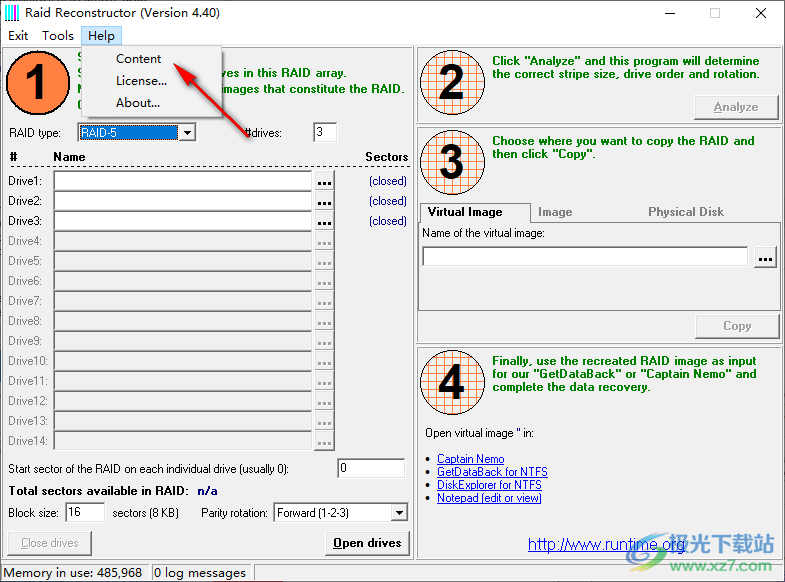Click the virtual image name field
The height and width of the screenshot is (582, 785).
pos(585,257)
